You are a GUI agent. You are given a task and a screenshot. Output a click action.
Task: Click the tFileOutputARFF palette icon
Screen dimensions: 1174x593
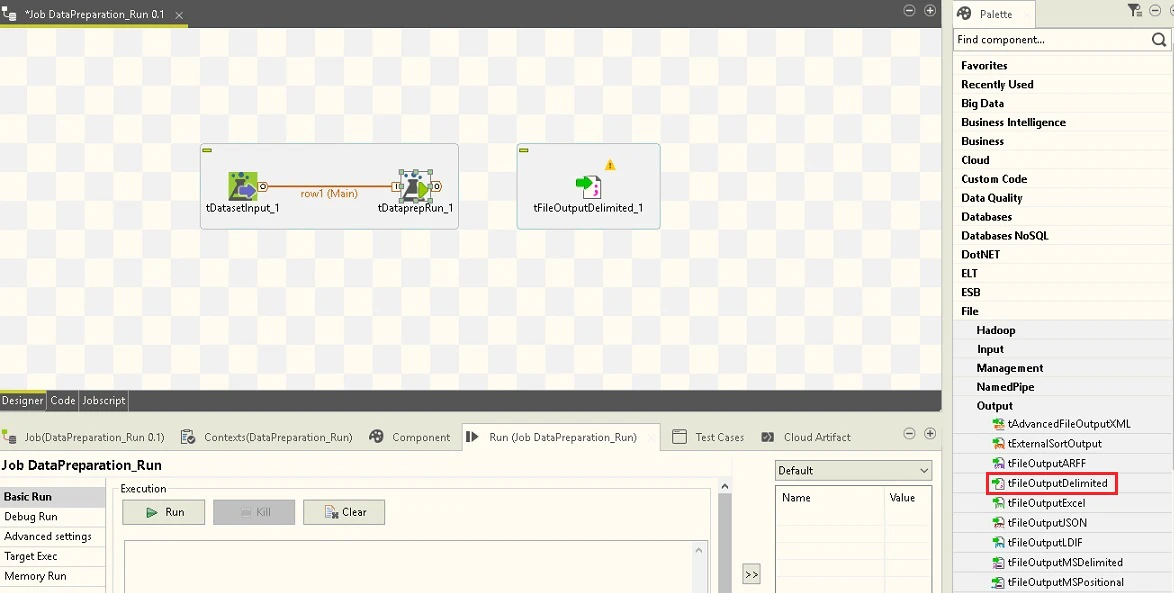[x=998, y=463]
